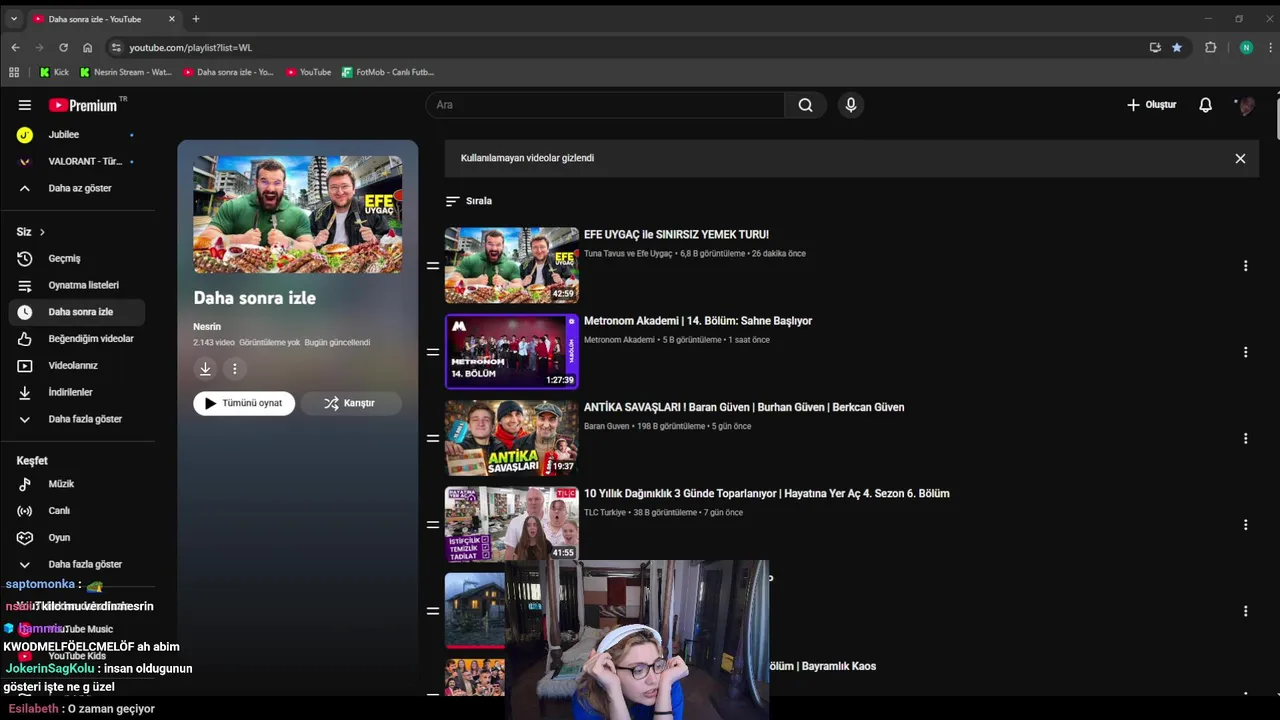Open the EFE UYGAÇ video thumbnail
Image resolution: width=1280 pixels, height=720 pixels.
[512, 265]
